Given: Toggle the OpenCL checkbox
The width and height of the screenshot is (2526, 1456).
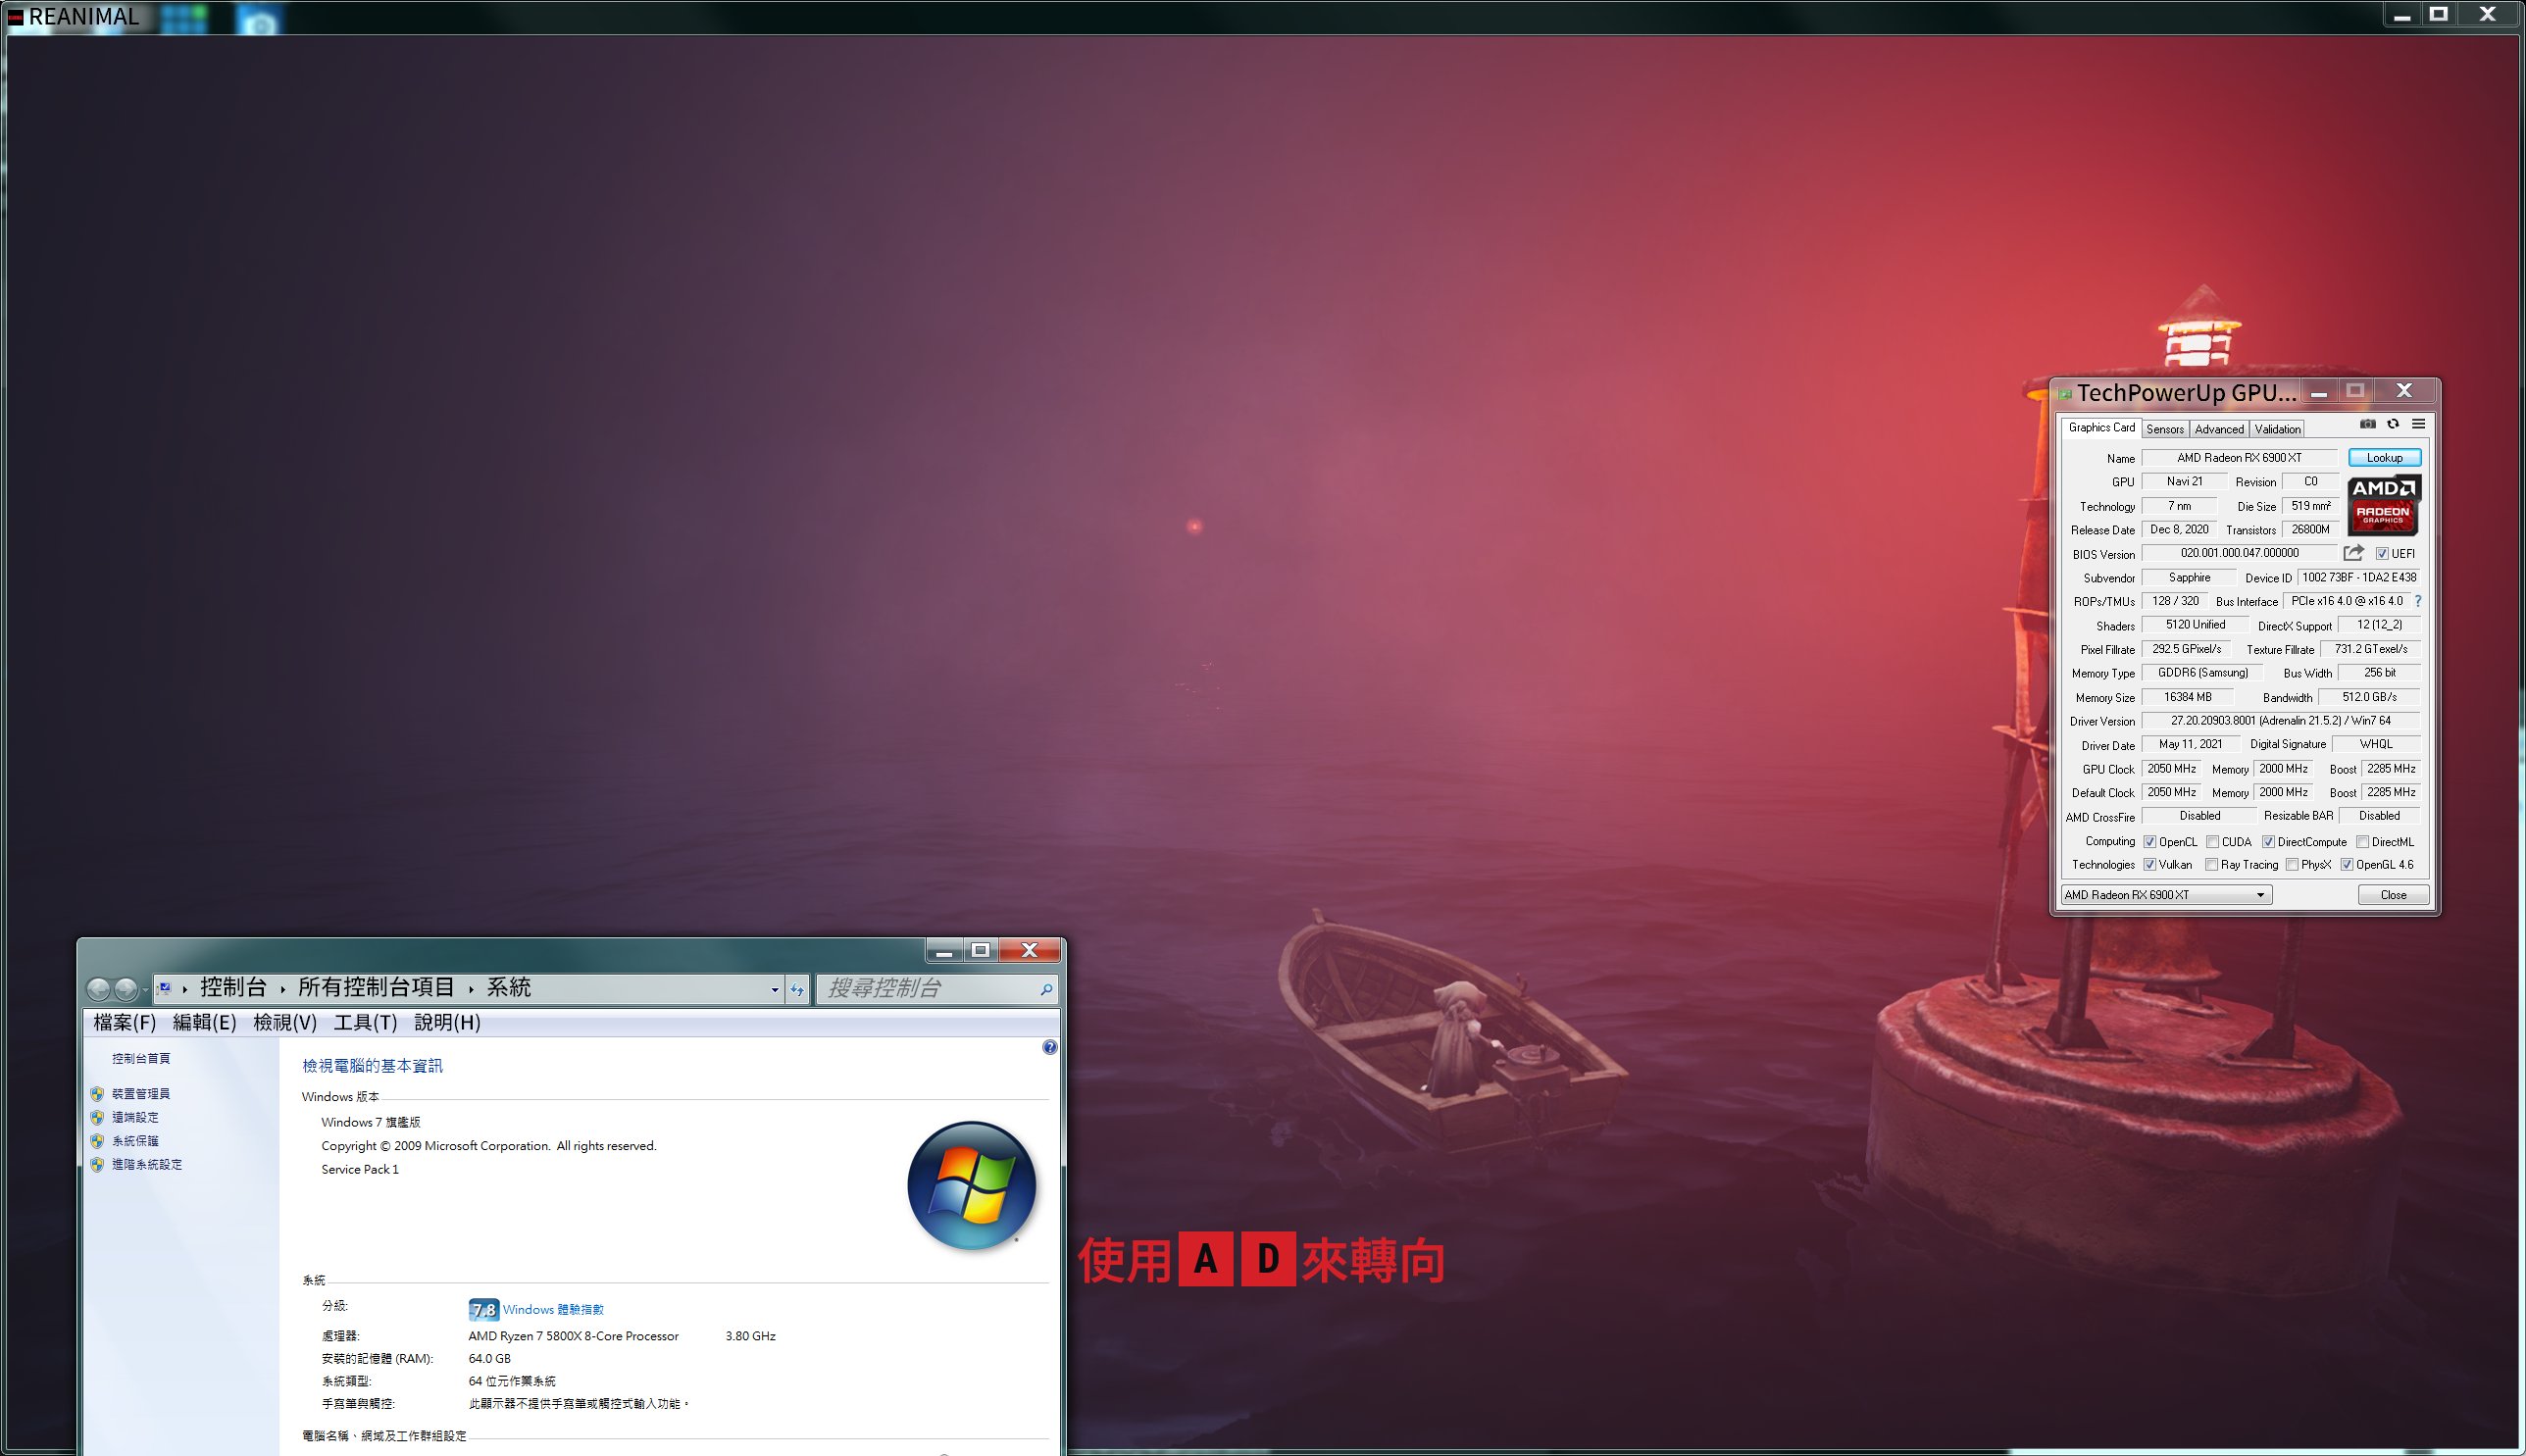Looking at the screenshot, I should (x=2149, y=842).
